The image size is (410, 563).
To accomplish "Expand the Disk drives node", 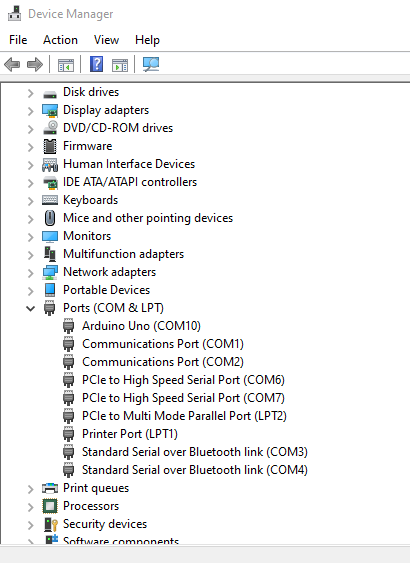I will [x=31, y=94].
